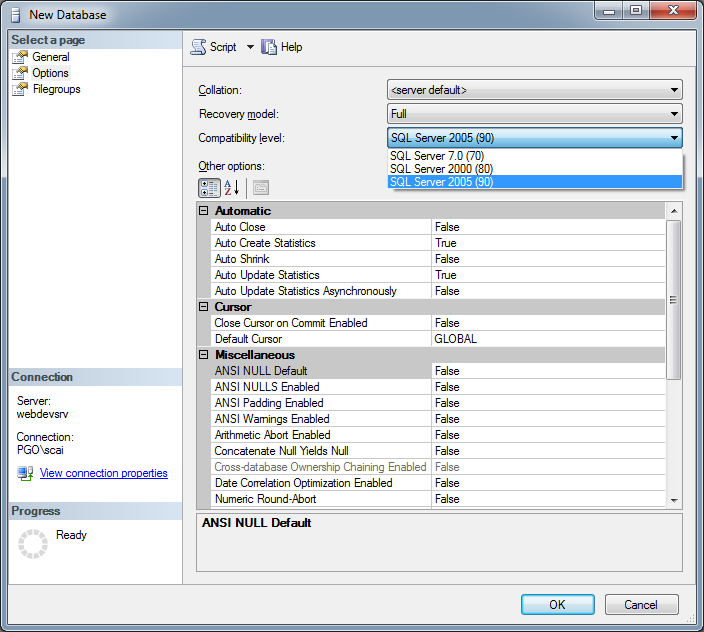Collapse the Miscellaneous category
Screen dimensions: 704x632
(204, 355)
